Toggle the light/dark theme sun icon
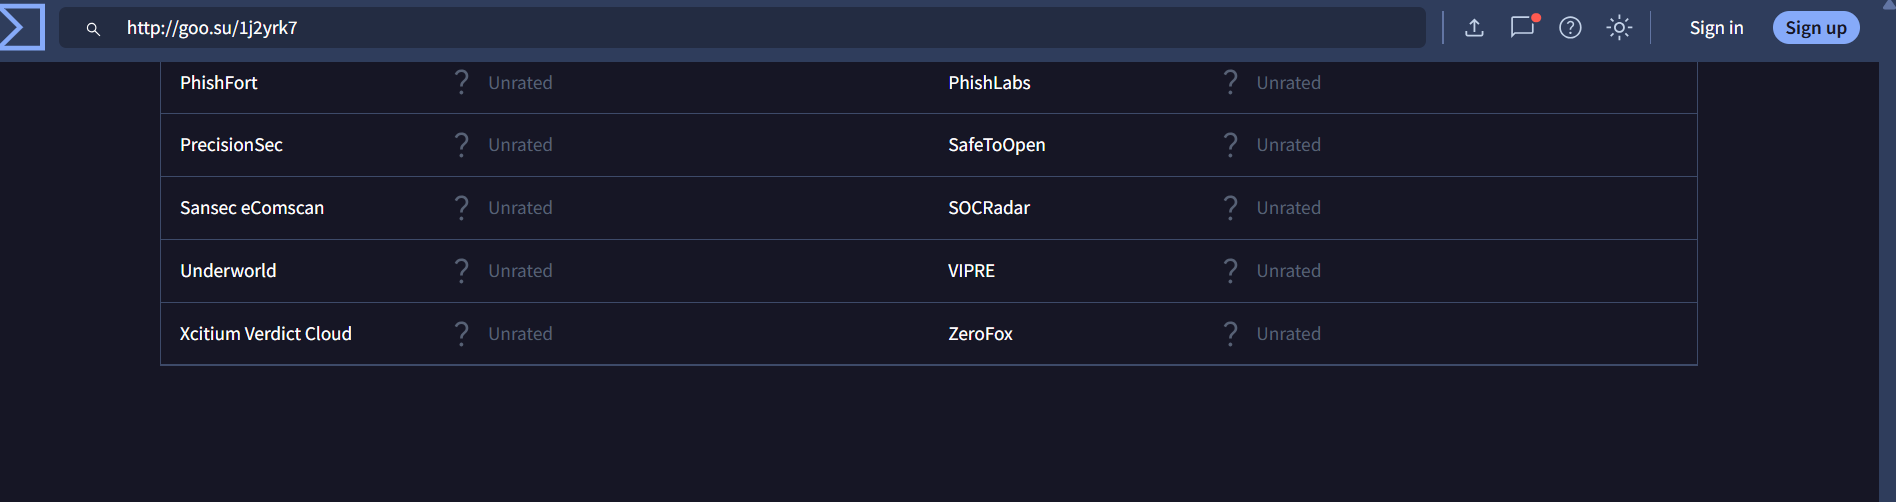 pyautogui.click(x=1619, y=28)
